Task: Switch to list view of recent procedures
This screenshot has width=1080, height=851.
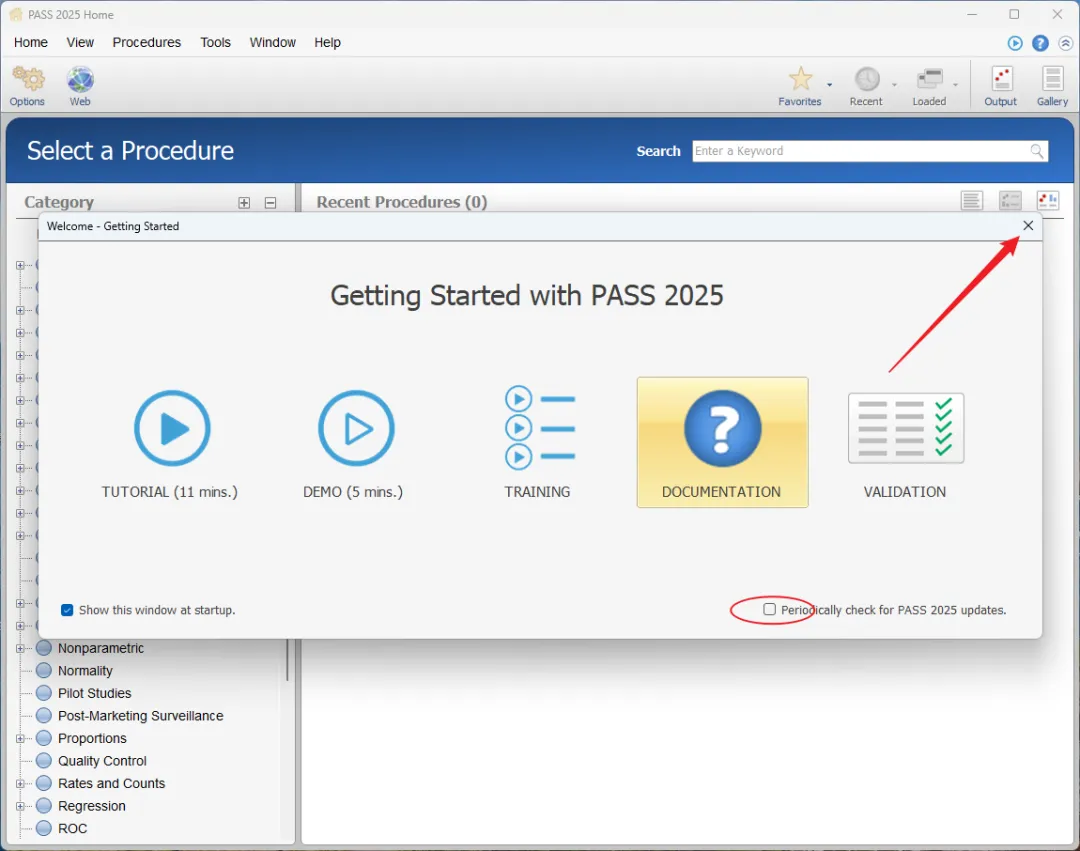Action: 972,201
